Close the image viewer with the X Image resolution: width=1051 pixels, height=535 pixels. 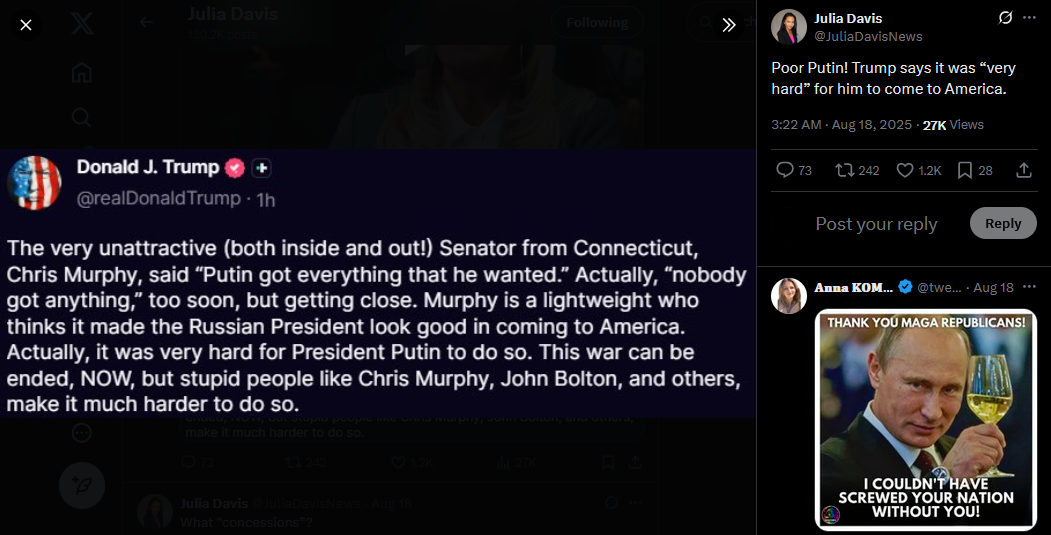click(x=26, y=25)
